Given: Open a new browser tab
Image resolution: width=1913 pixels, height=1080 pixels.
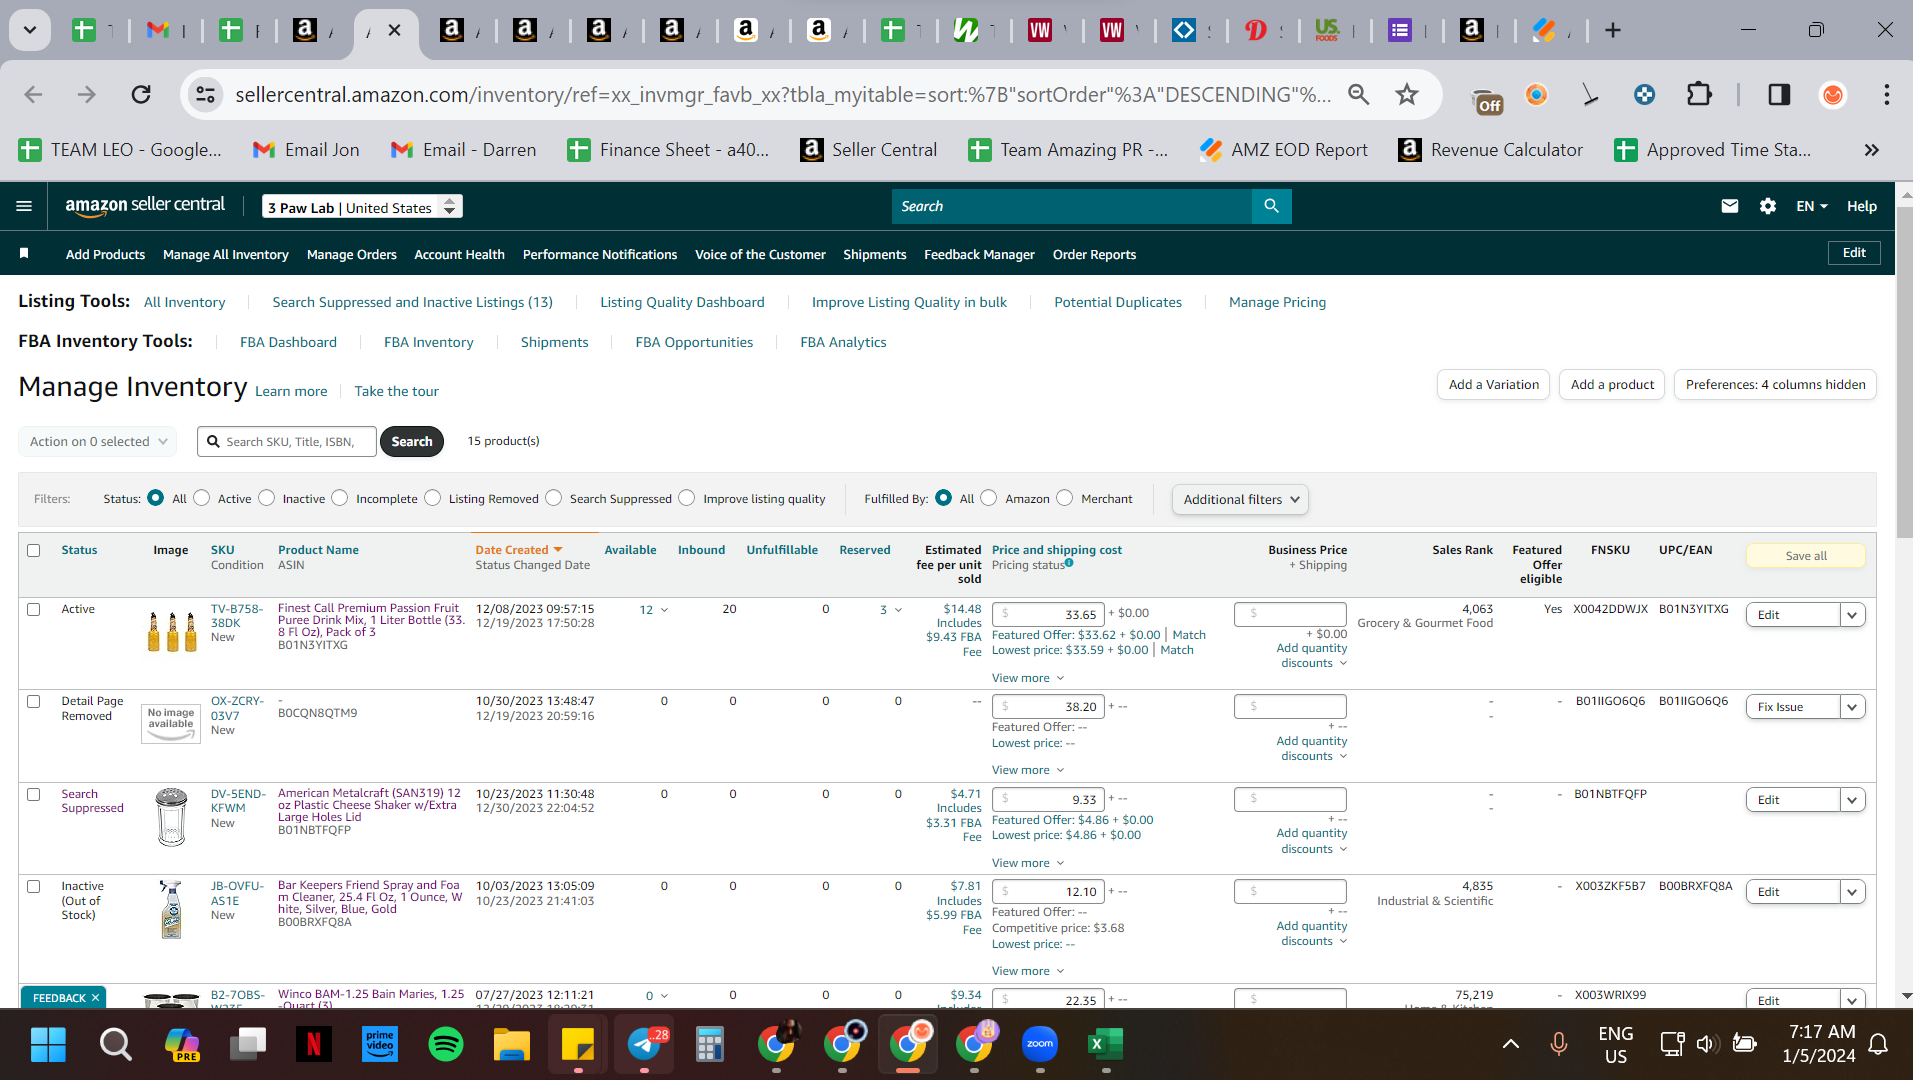Looking at the screenshot, I should coord(1613,30).
